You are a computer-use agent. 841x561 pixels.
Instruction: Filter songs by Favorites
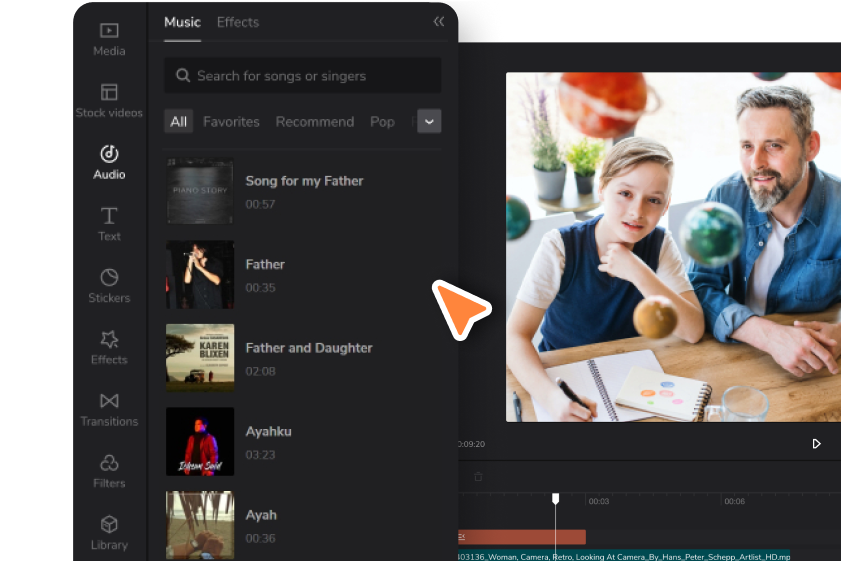(x=231, y=122)
